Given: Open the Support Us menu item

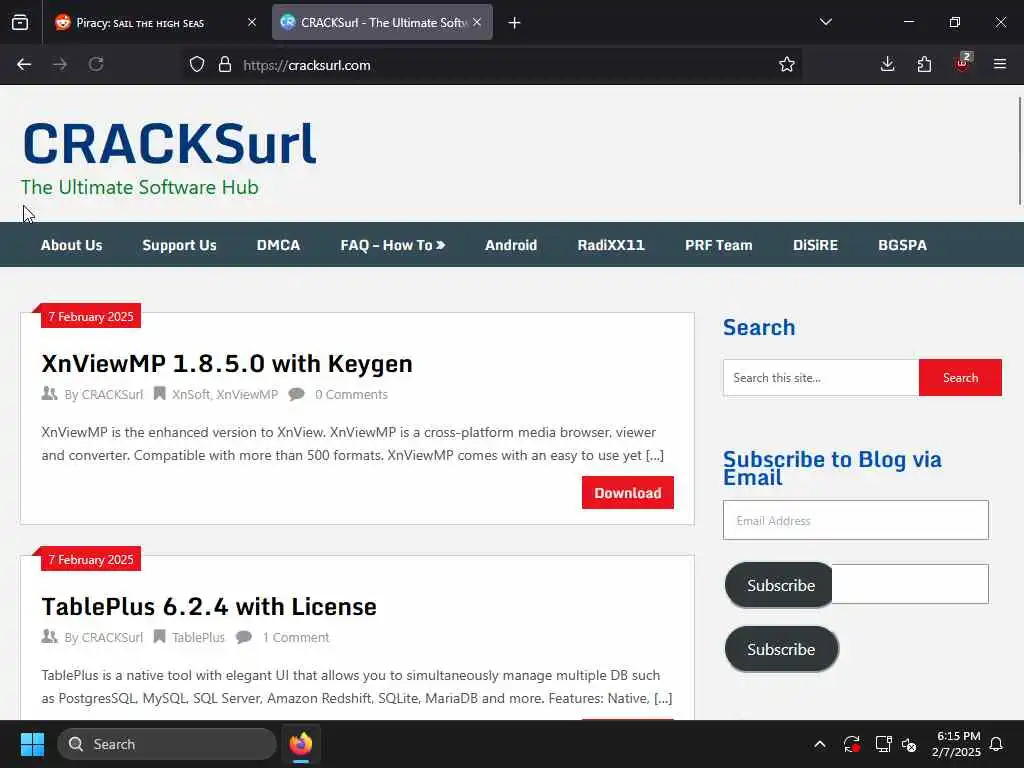Looking at the screenshot, I should click(180, 245).
